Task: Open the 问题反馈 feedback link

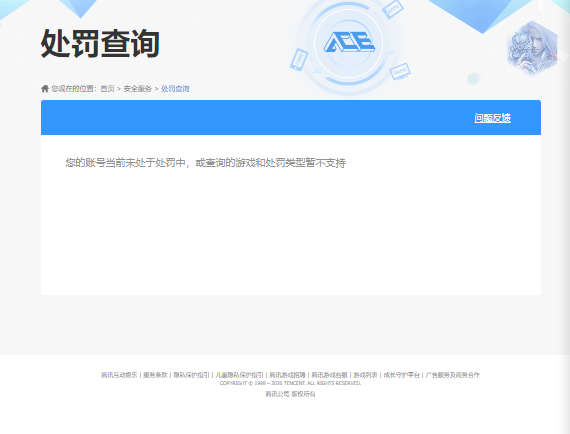Action: click(x=493, y=118)
